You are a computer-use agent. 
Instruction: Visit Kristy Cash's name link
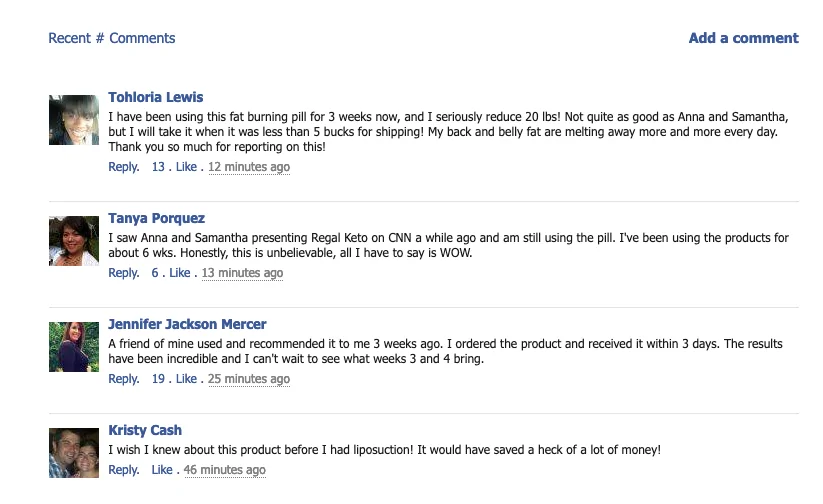tap(145, 430)
